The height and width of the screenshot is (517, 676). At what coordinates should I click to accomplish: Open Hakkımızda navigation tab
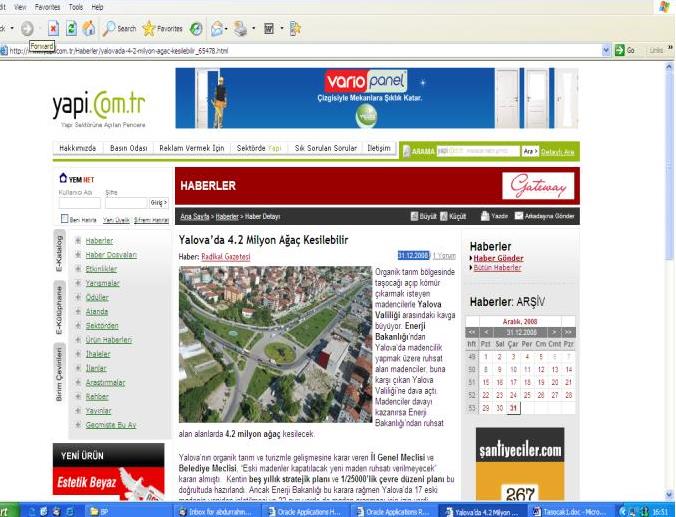(78, 148)
